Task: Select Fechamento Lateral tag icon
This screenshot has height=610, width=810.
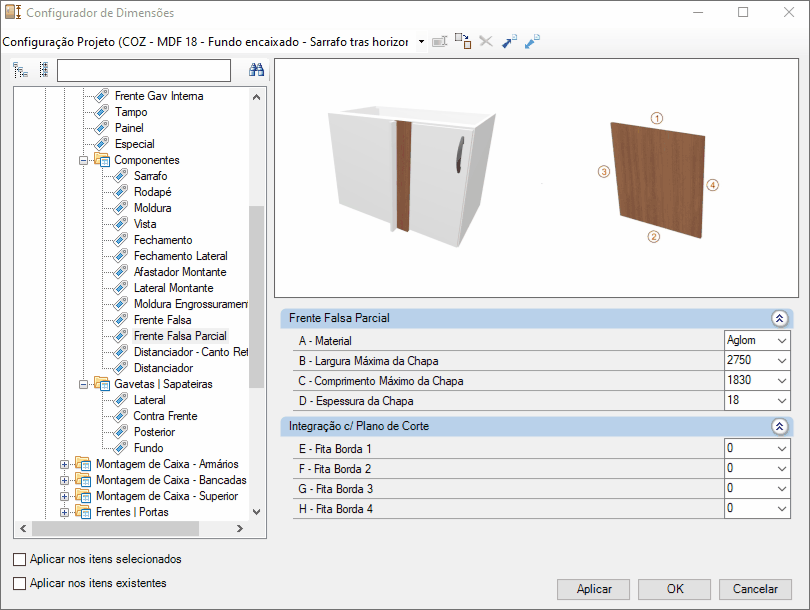Action: 120,256
